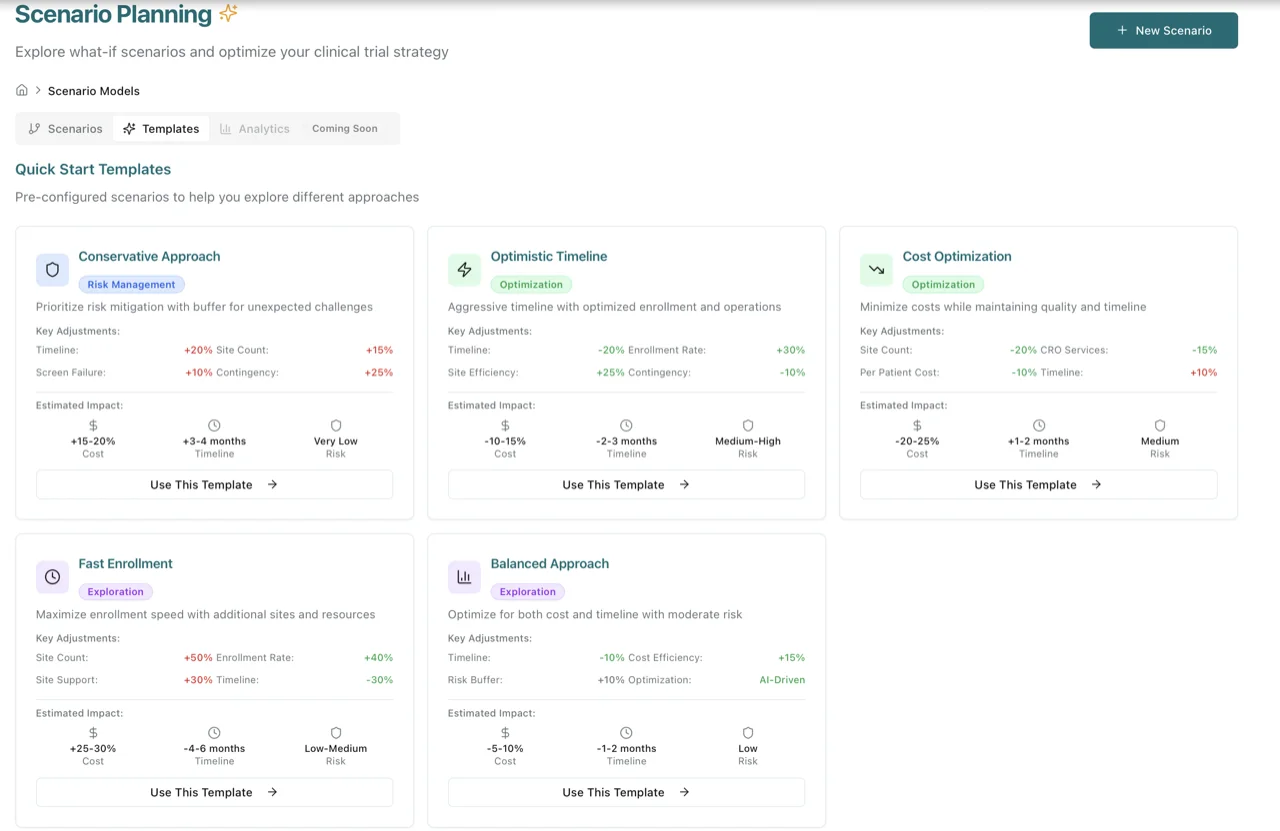
Task: Use the Fast Enrollment template
Action: [x=214, y=792]
